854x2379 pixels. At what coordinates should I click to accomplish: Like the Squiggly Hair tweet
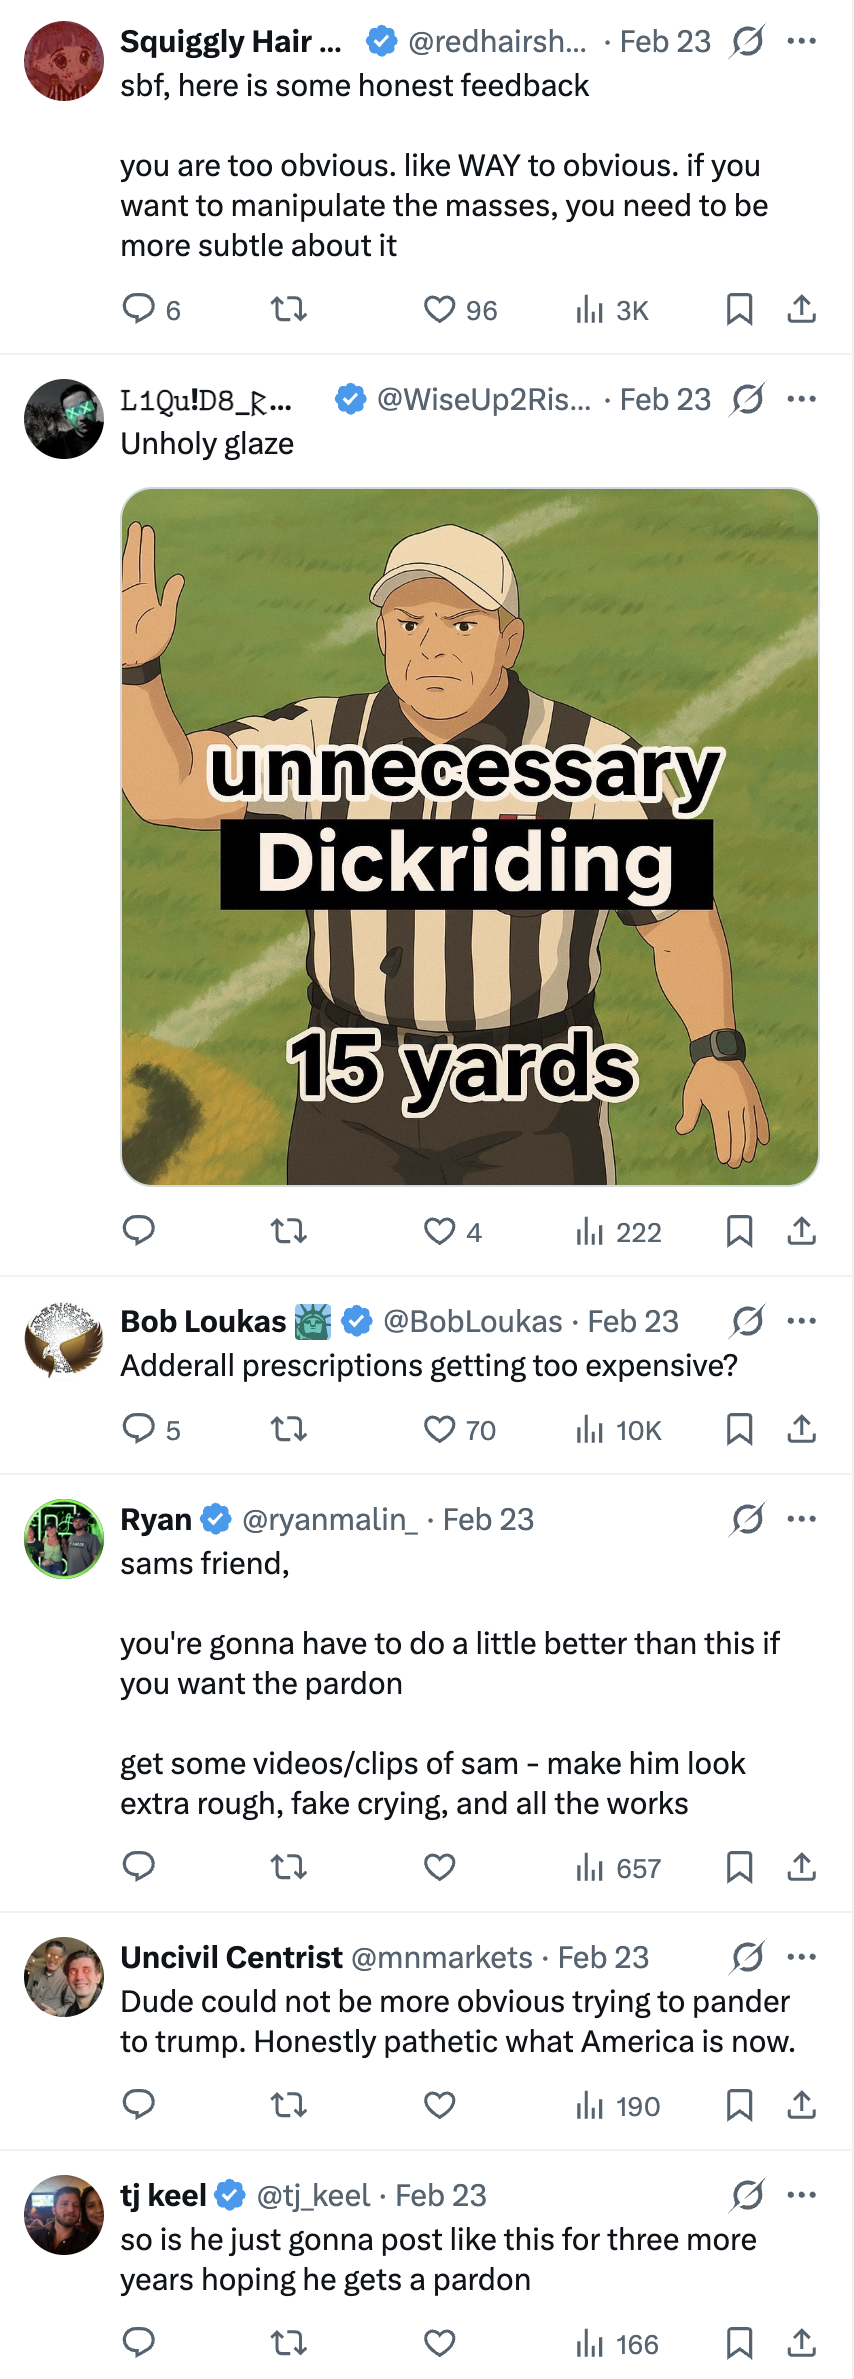pos(440,309)
